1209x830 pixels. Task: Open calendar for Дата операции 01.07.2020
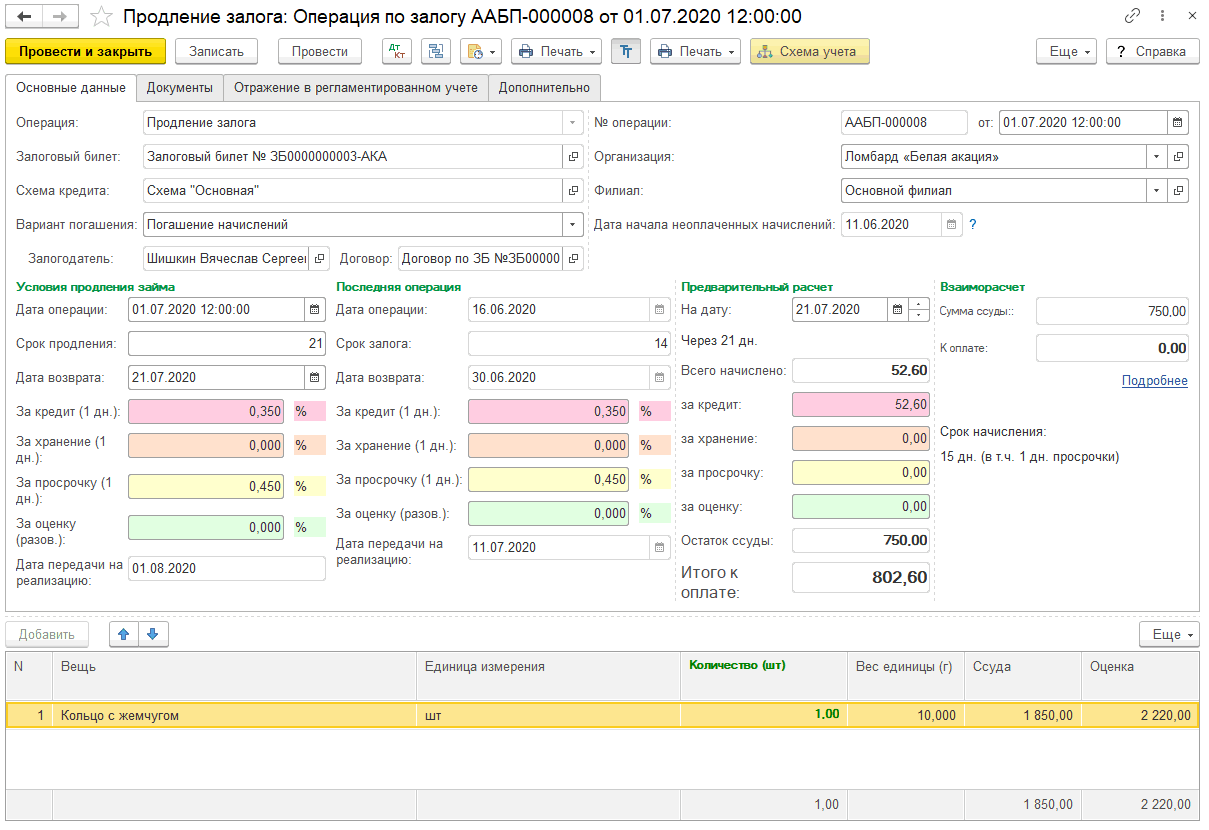pyautogui.click(x=315, y=310)
